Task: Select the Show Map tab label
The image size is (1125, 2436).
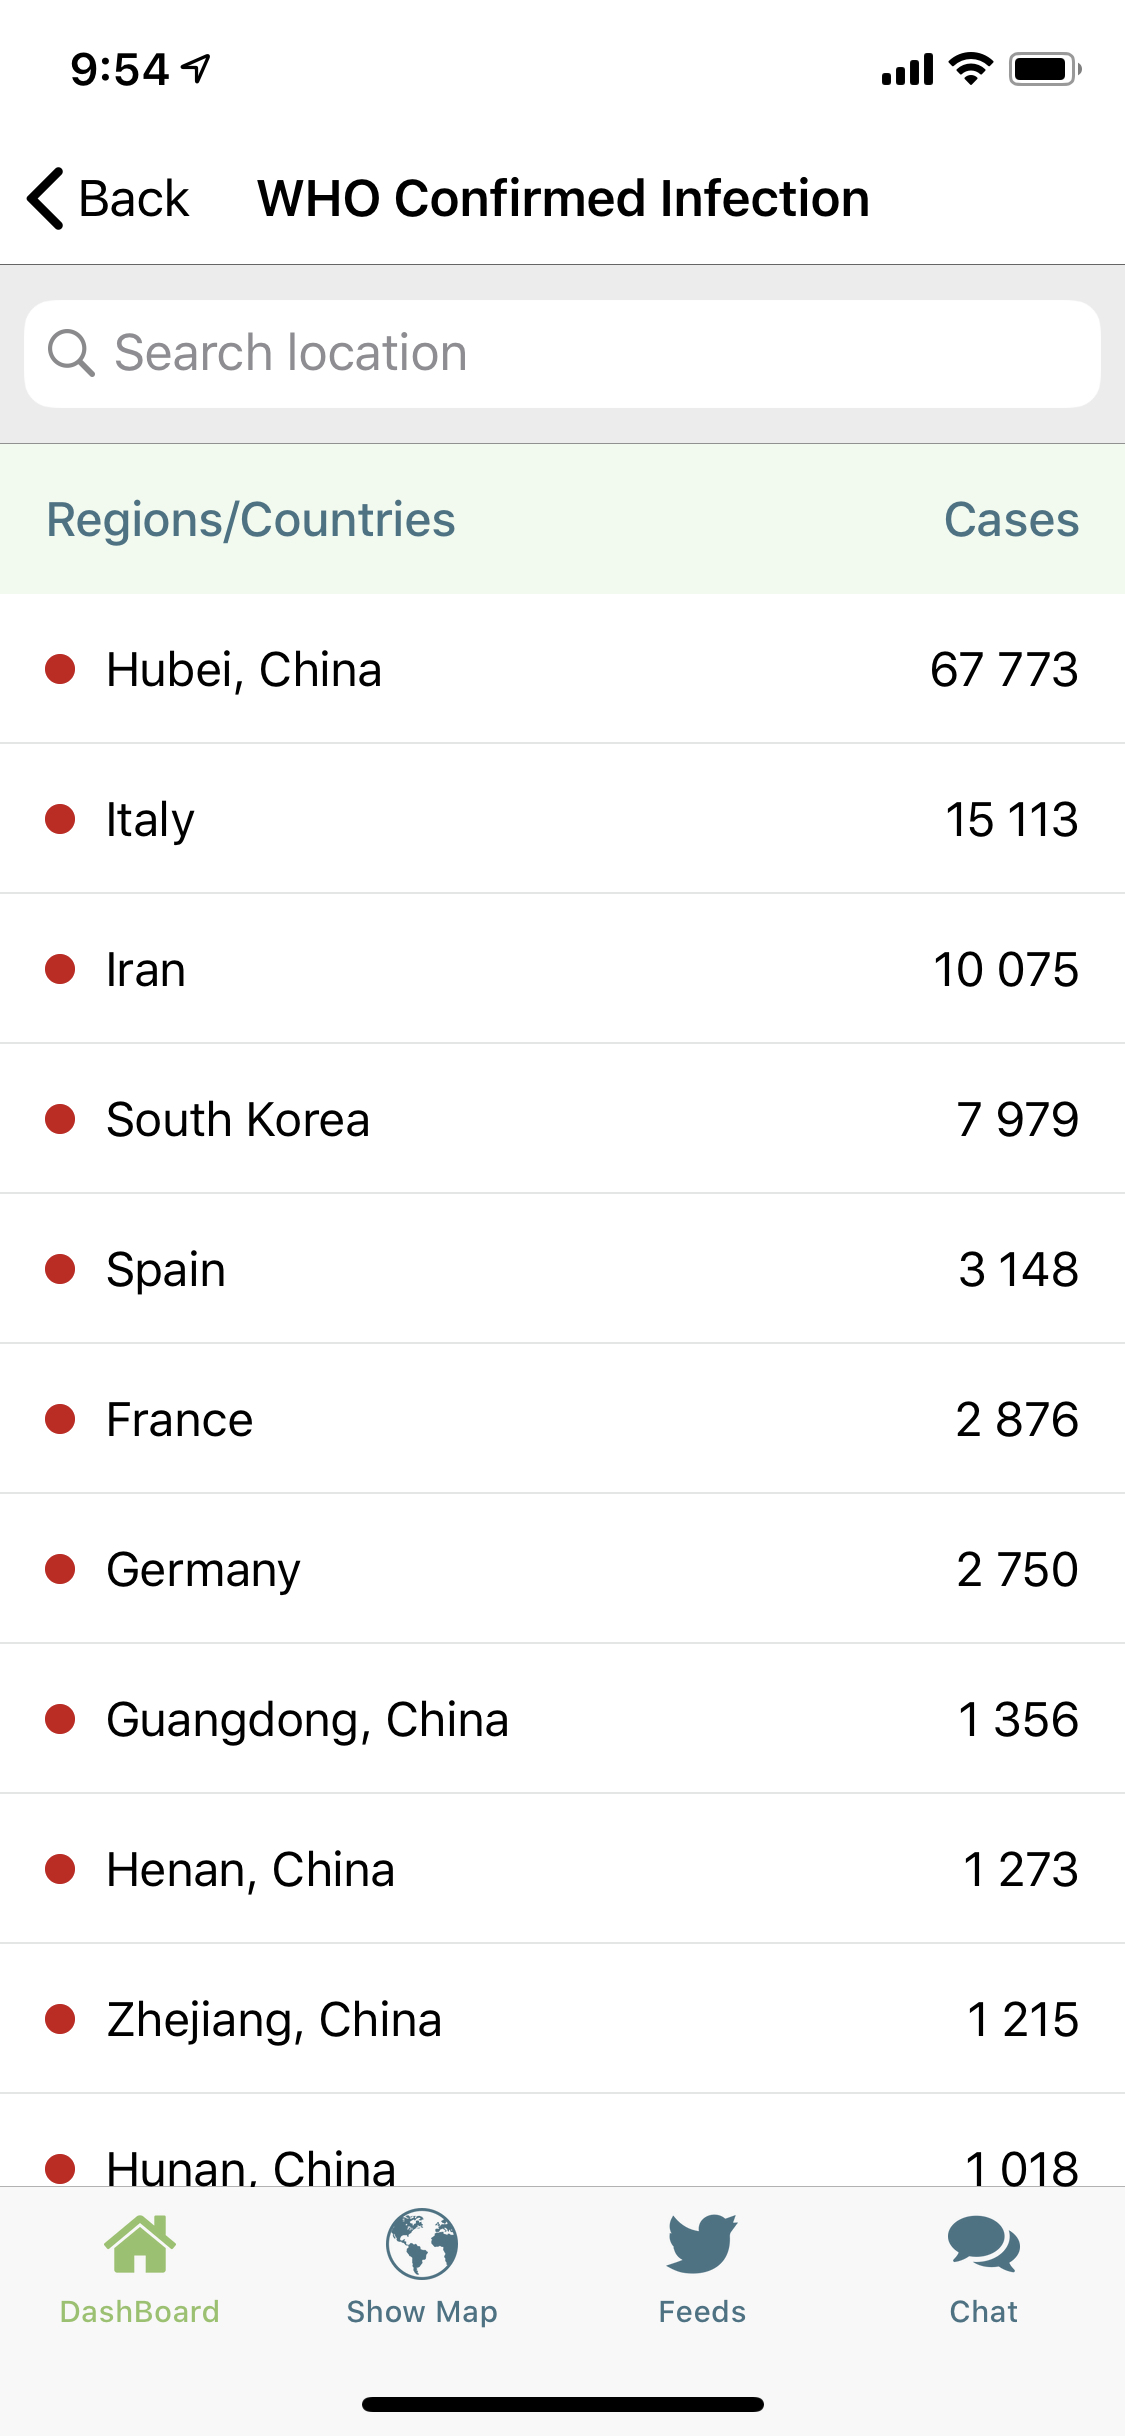Action: [422, 2312]
